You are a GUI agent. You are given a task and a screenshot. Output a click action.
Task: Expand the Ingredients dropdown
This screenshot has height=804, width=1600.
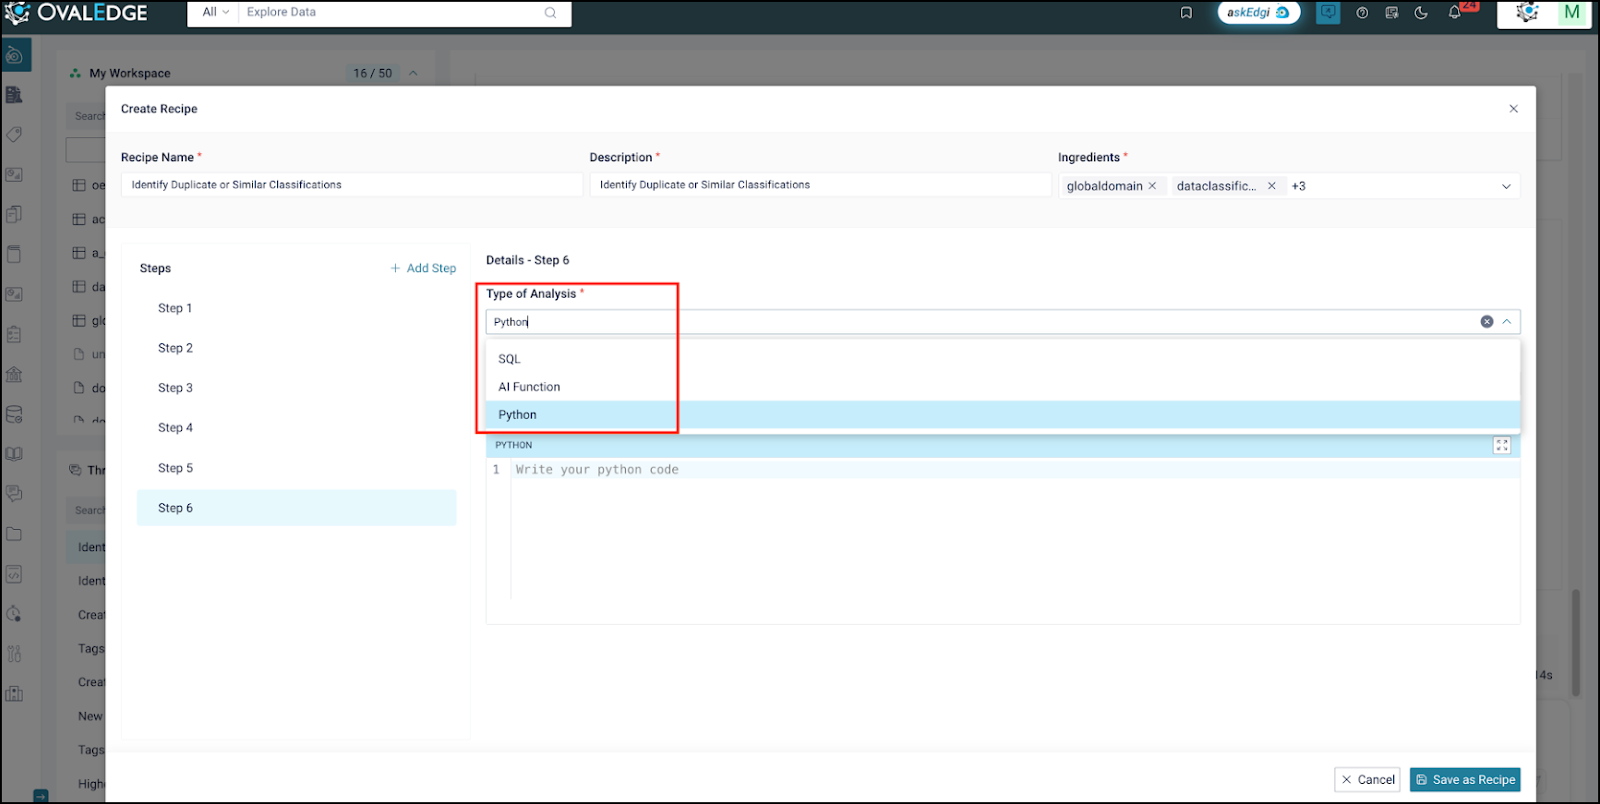click(x=1506, y=186)
